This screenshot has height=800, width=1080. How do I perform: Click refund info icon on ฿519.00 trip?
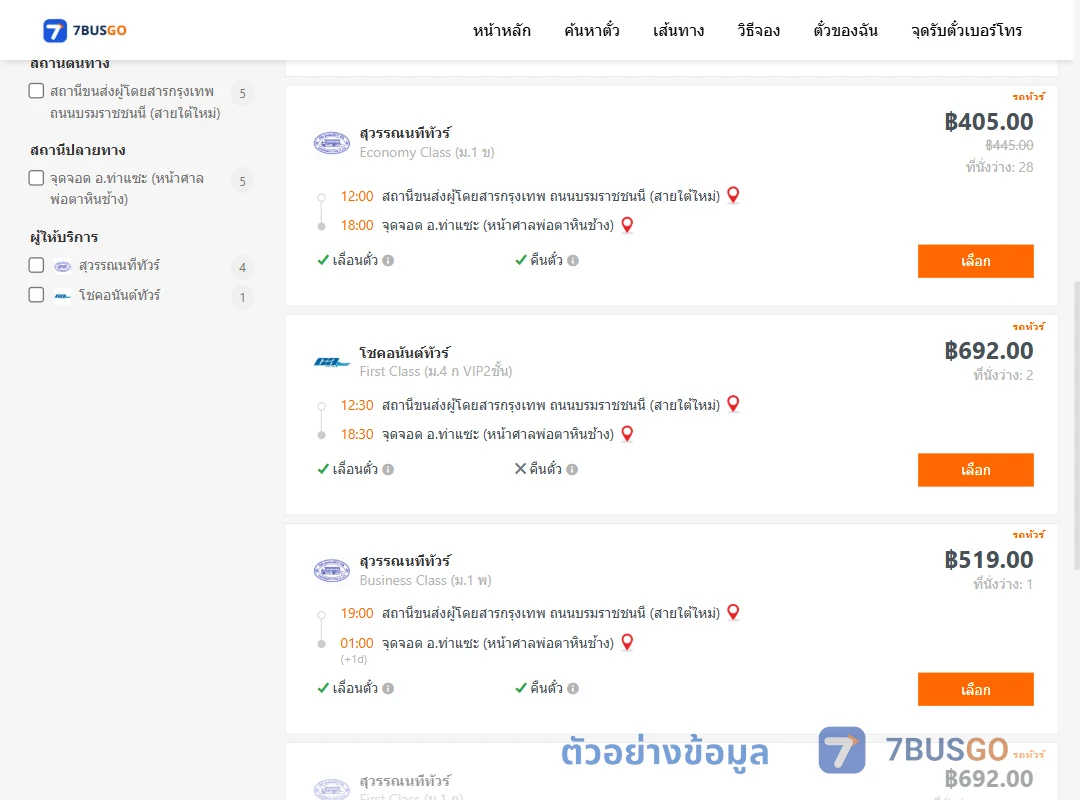click(x=573, y=688)
